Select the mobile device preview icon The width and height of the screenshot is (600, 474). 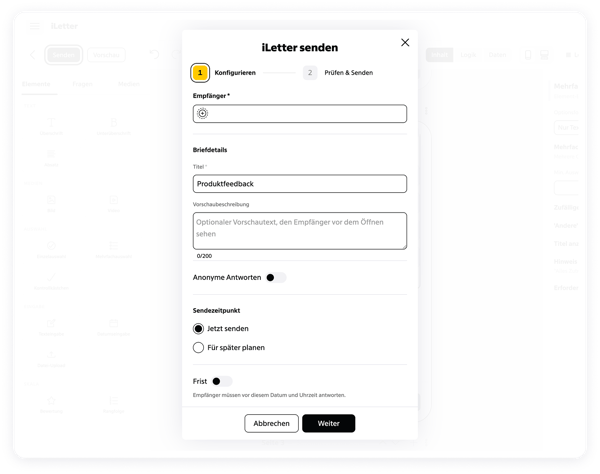coord(528,55)
